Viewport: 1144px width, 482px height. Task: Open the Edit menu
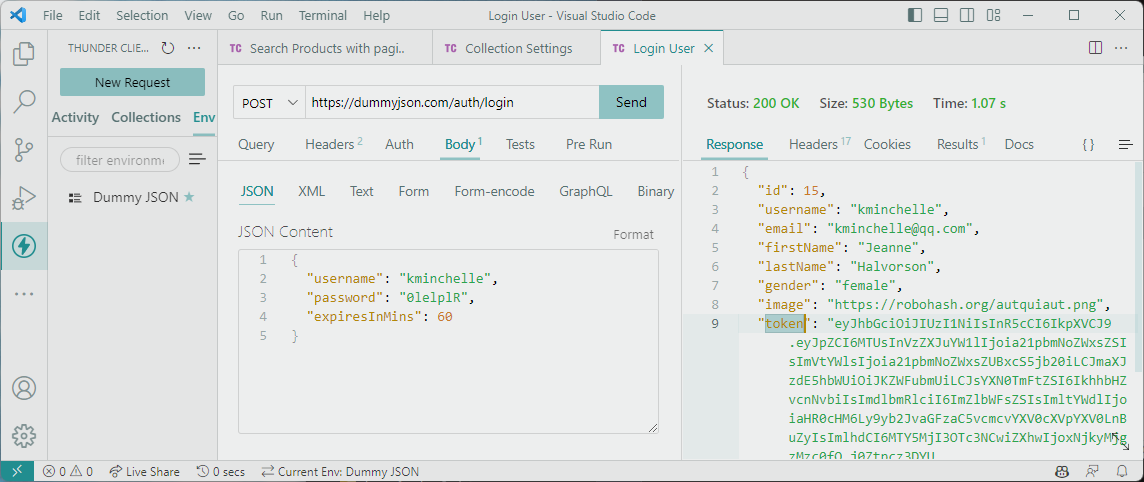pyautogui.click(x=89, y=15)
